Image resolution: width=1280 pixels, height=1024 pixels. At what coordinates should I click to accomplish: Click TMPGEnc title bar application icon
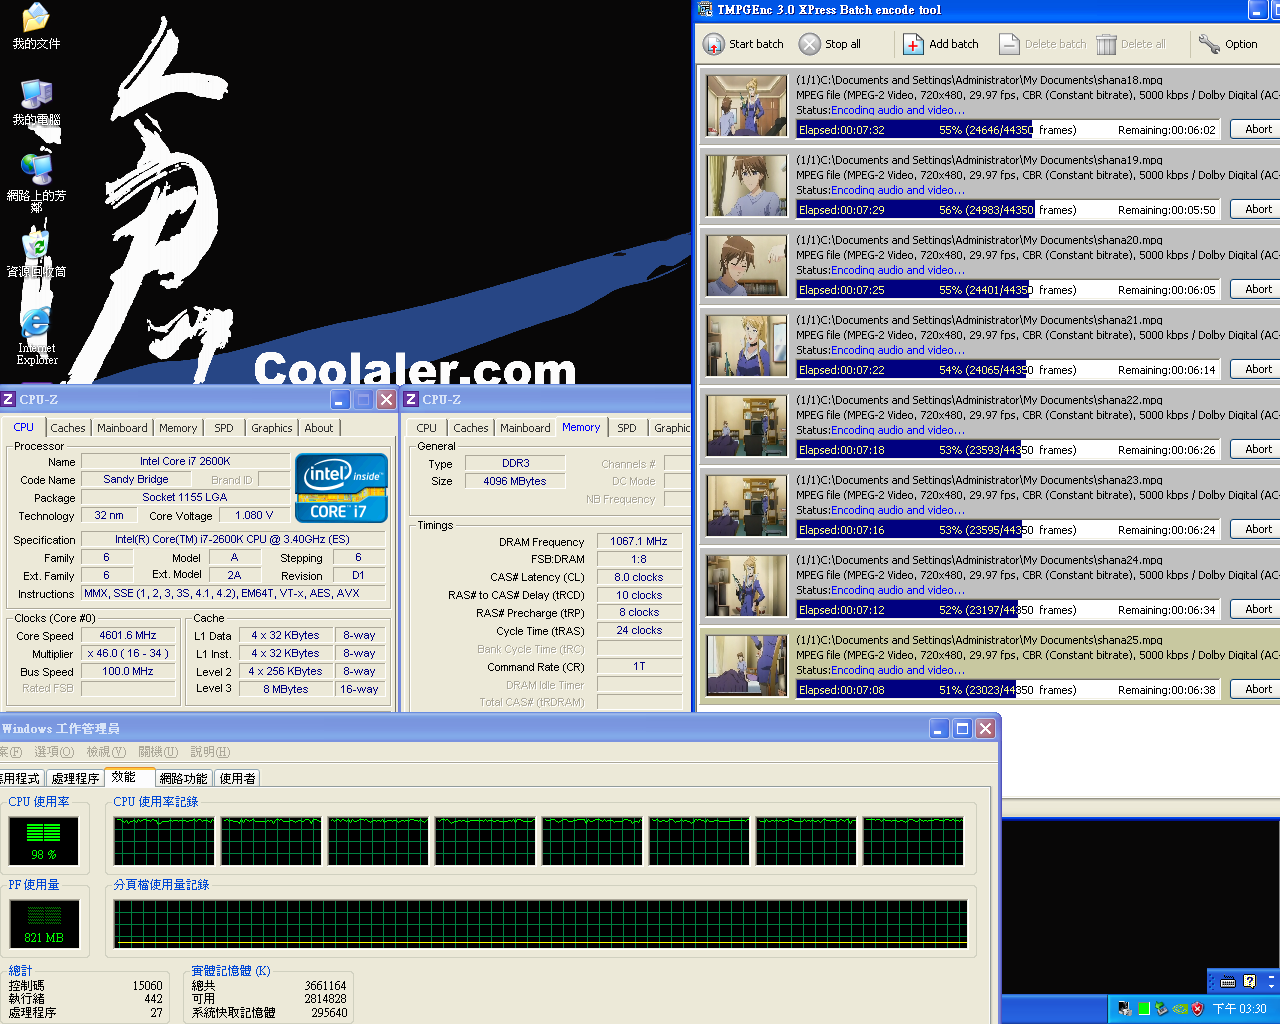pos(705,10)
